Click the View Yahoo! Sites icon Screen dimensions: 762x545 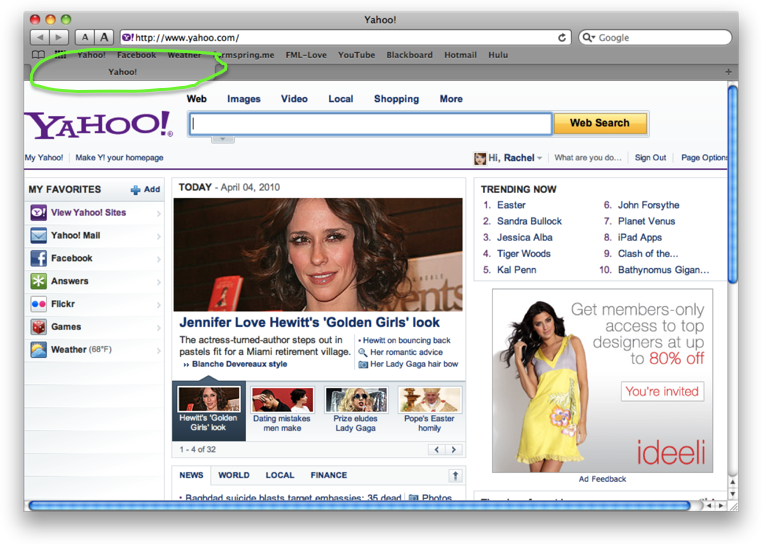(38, 212)
